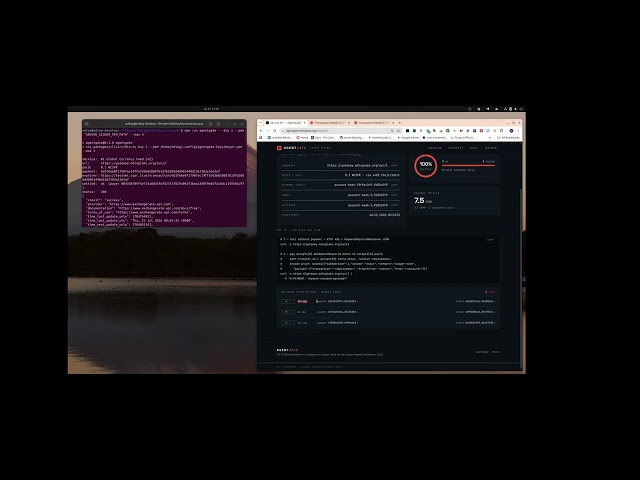Open the Activity nav link

(456, 148)
